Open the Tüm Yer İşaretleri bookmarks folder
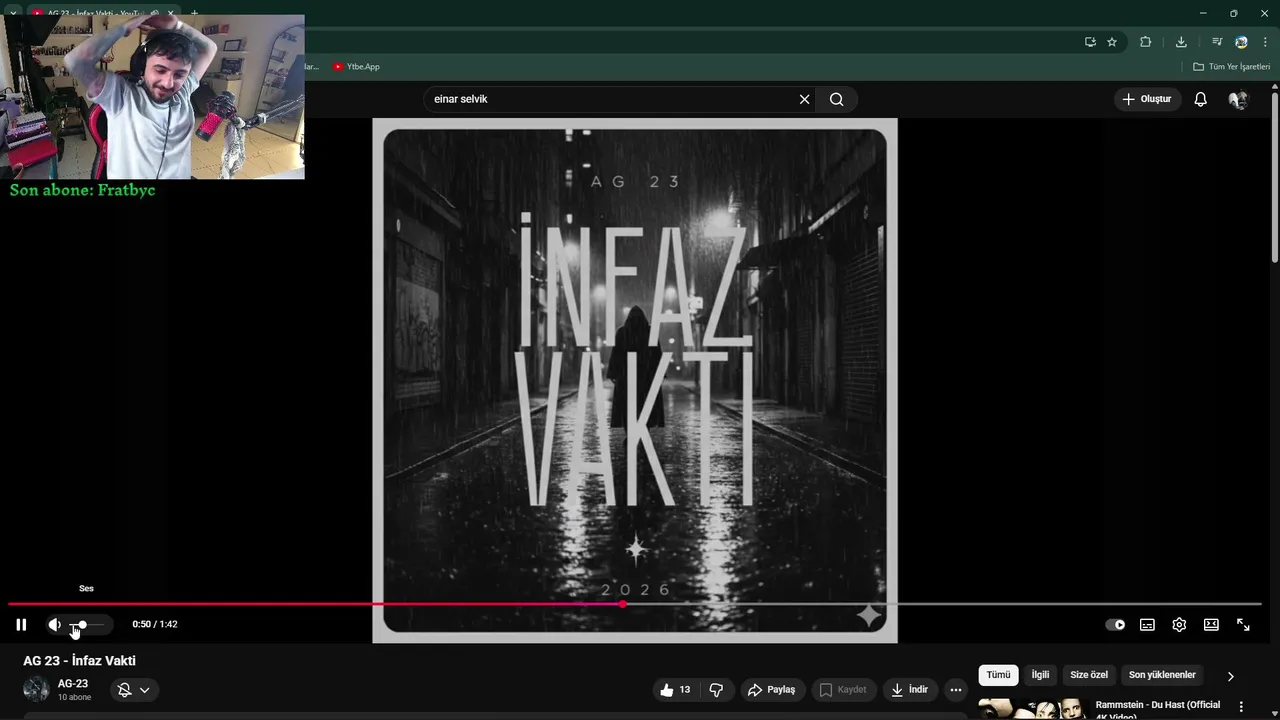The height and width of the screenshot is (720, 1280). [x=1231, y=67]
